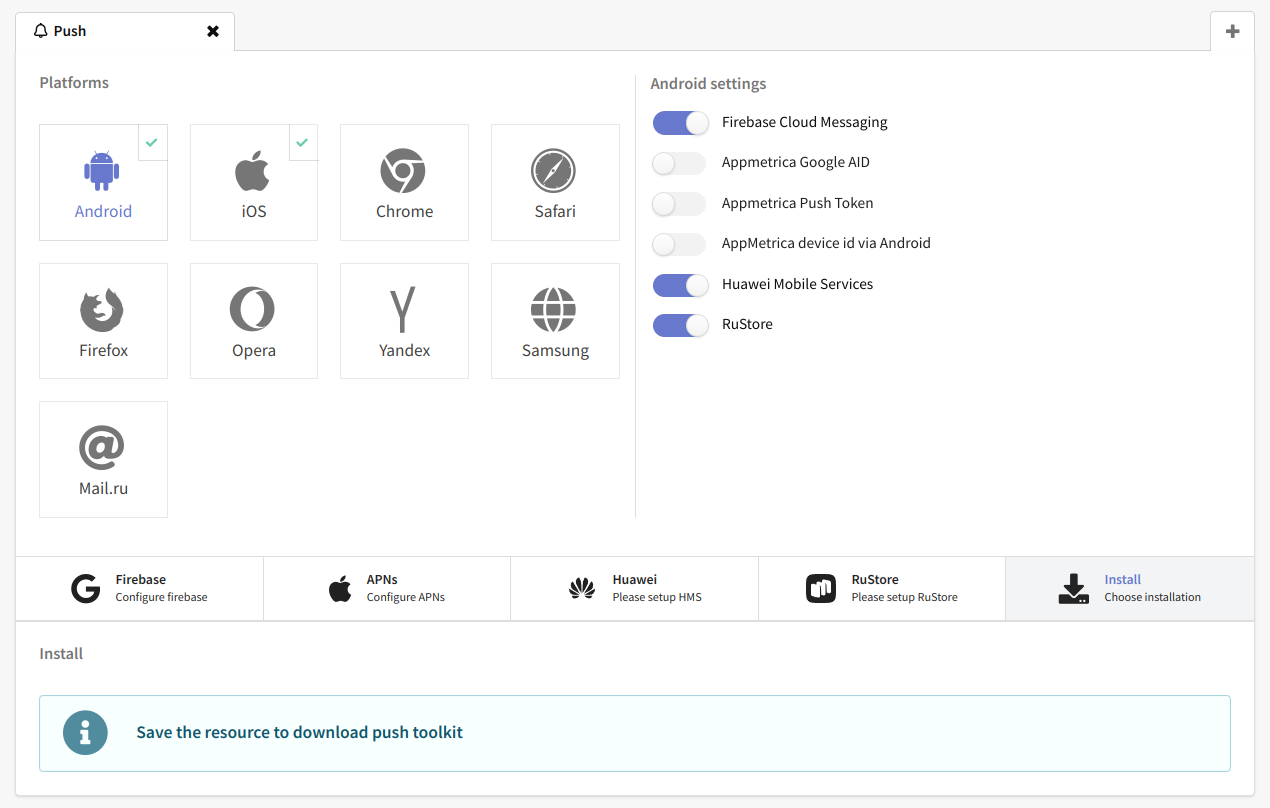Choose the Chrome browser icon
This screenshot has width=1270, height=808.
403,170
